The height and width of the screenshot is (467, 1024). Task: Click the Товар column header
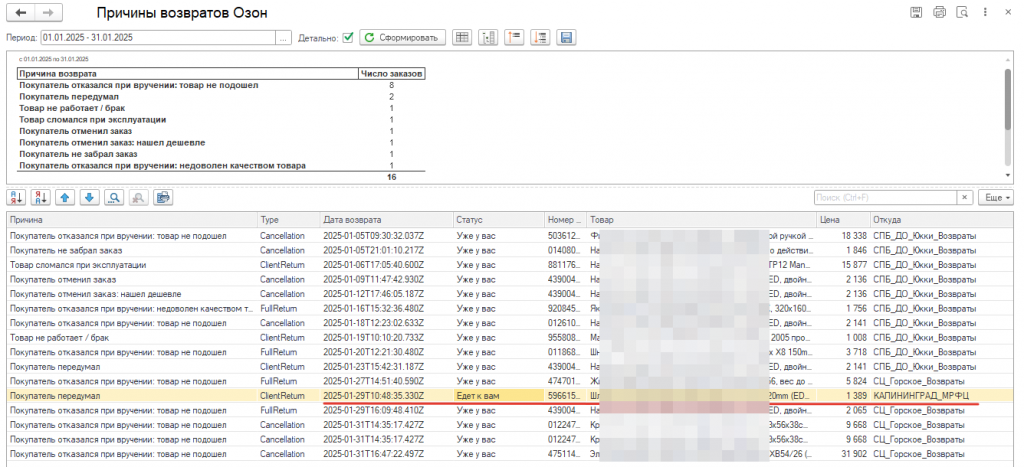pos(701,220)
